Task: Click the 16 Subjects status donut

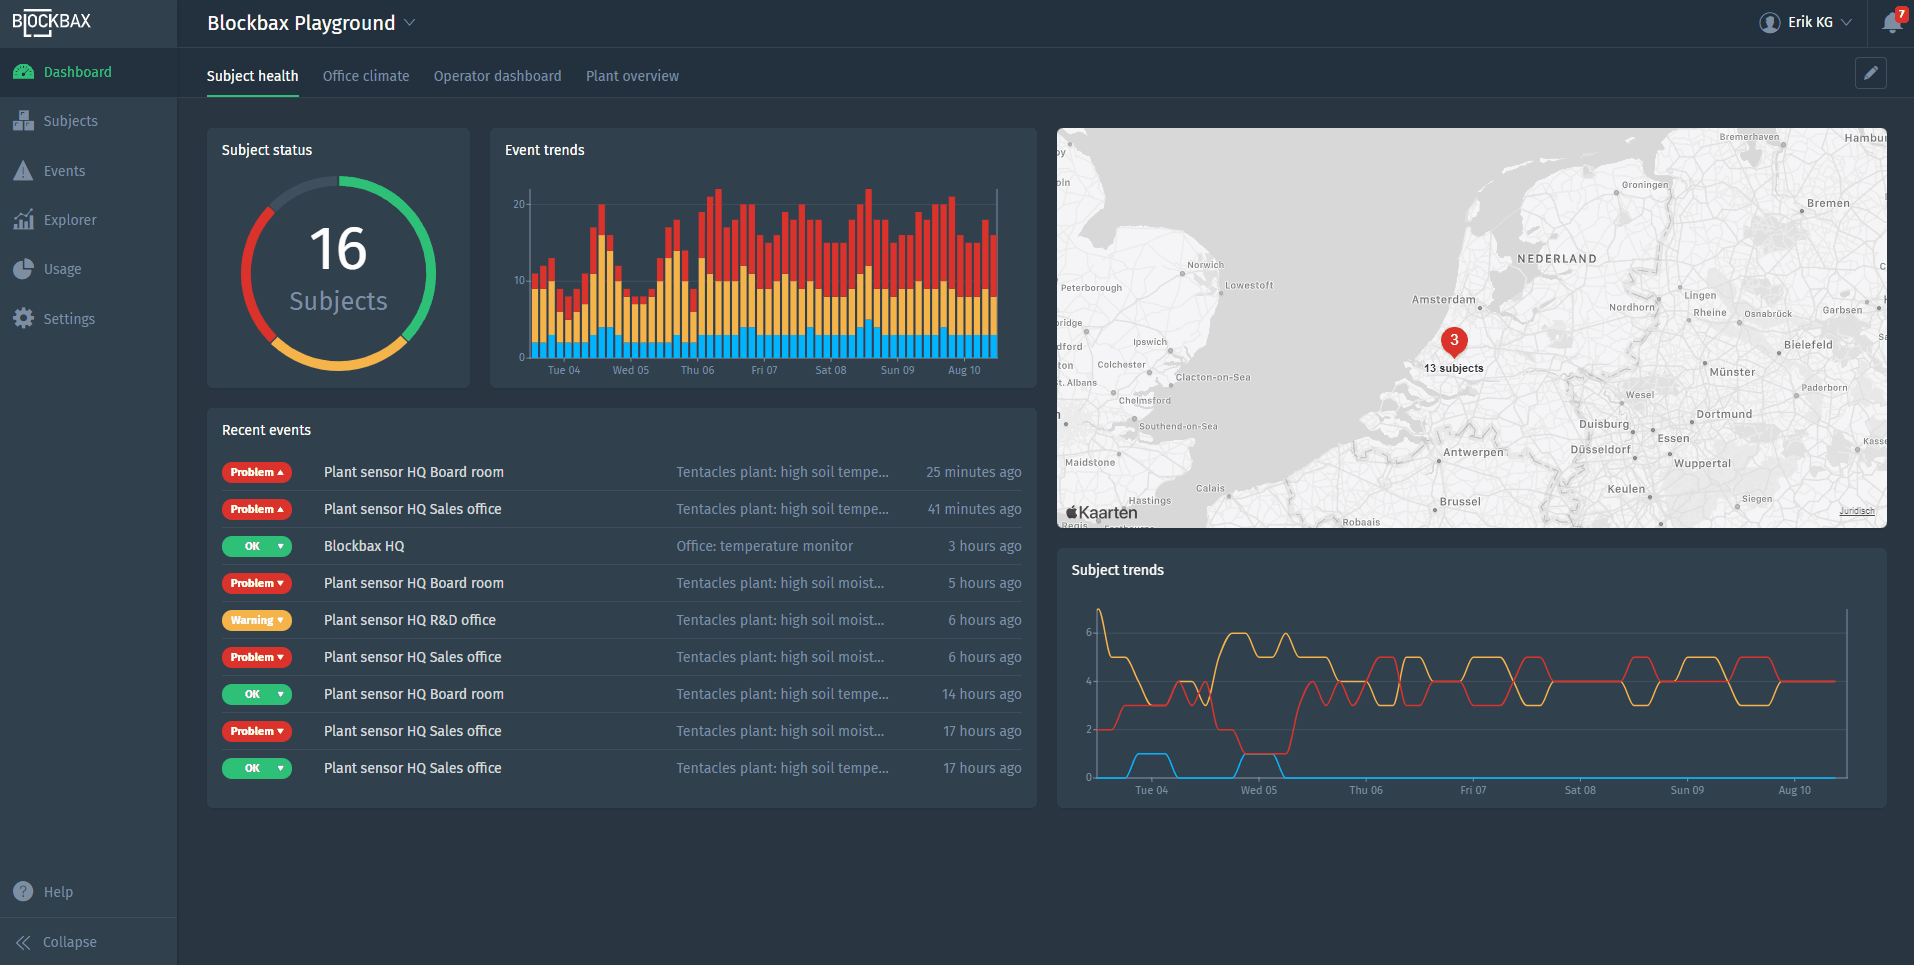Action: click(338, 273)
